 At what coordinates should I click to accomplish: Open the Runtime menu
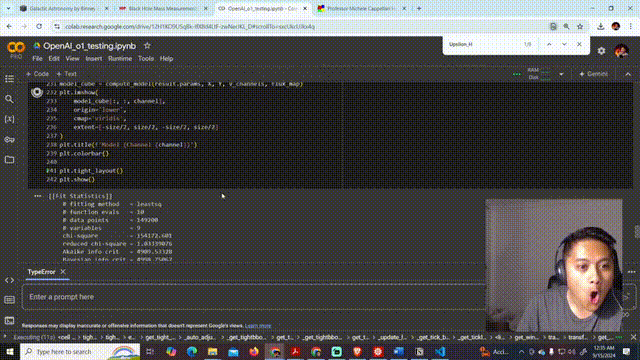pos(120,59)
